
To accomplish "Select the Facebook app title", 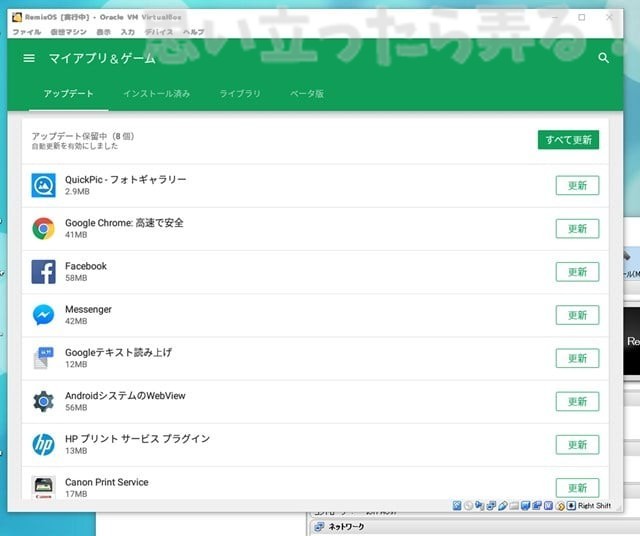I will pos(86,266).
